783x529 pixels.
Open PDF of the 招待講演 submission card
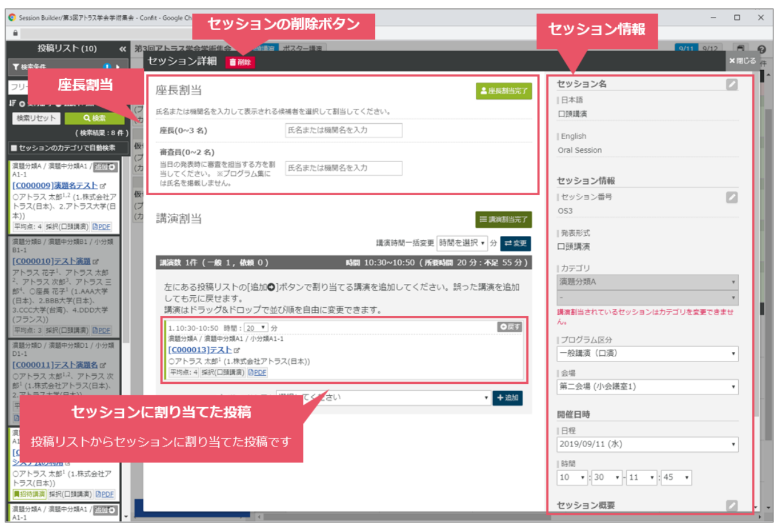(x=104, y=495)
